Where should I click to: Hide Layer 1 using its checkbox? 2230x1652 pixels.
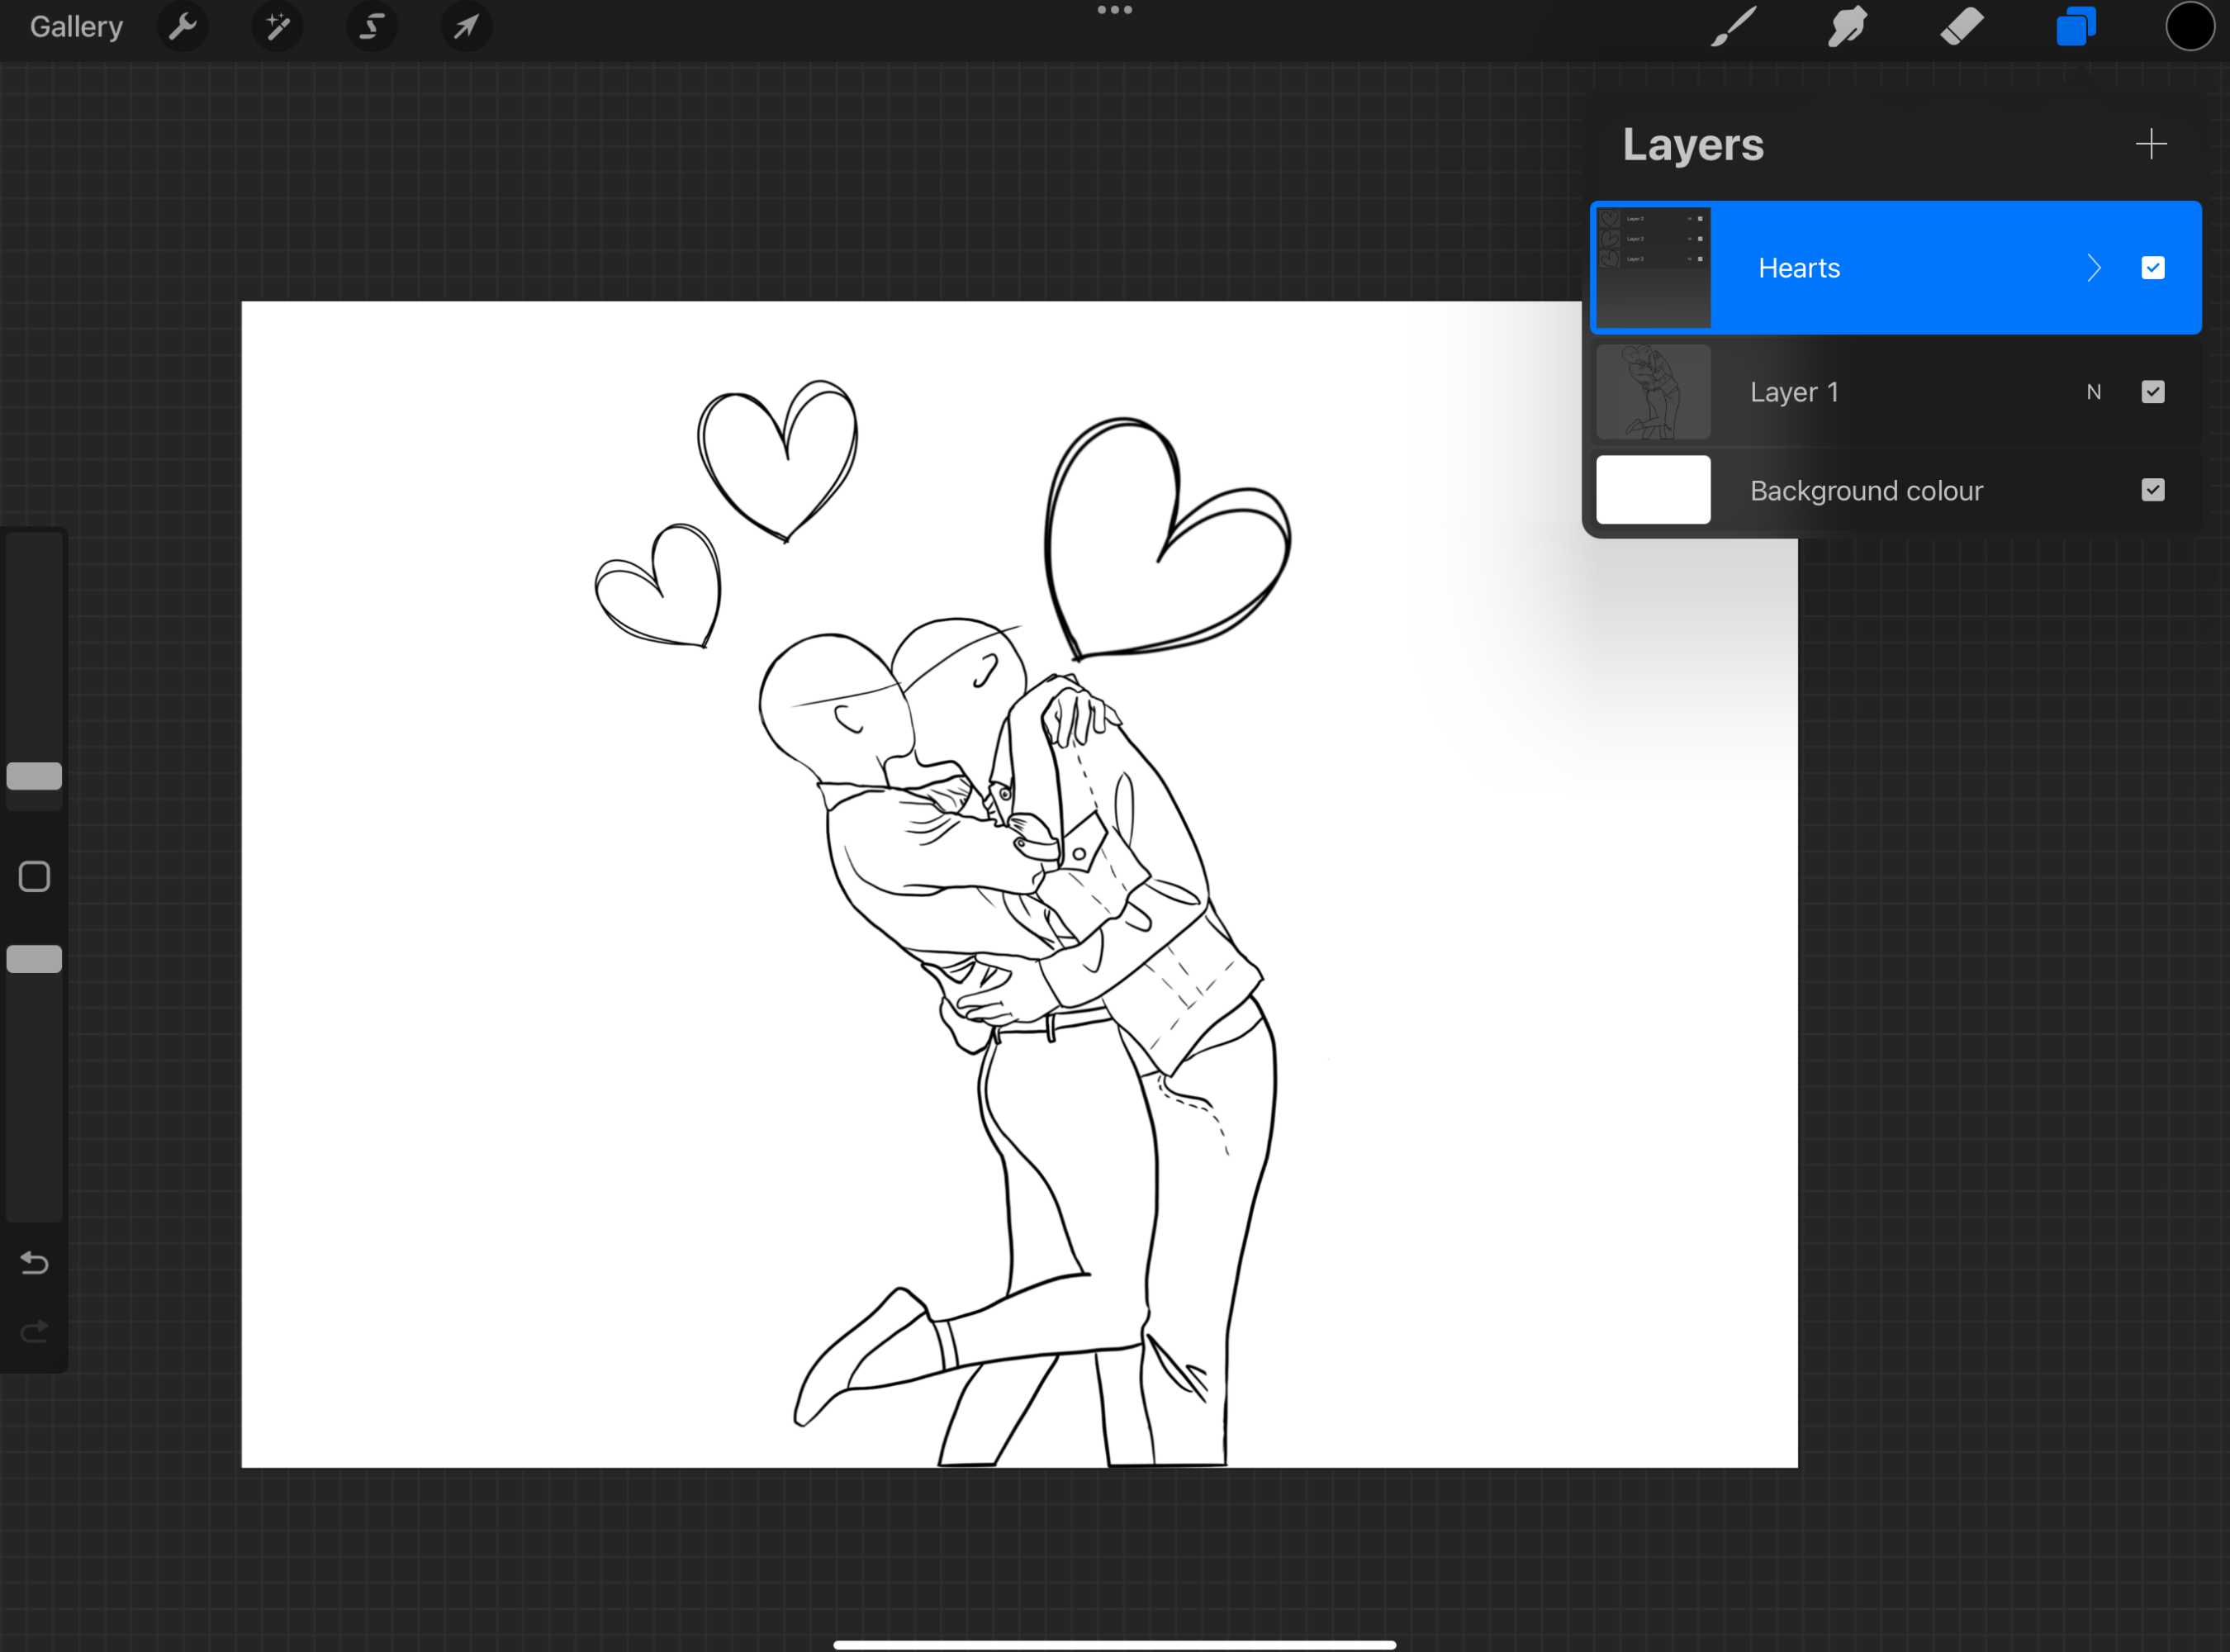click(2154, 391)
